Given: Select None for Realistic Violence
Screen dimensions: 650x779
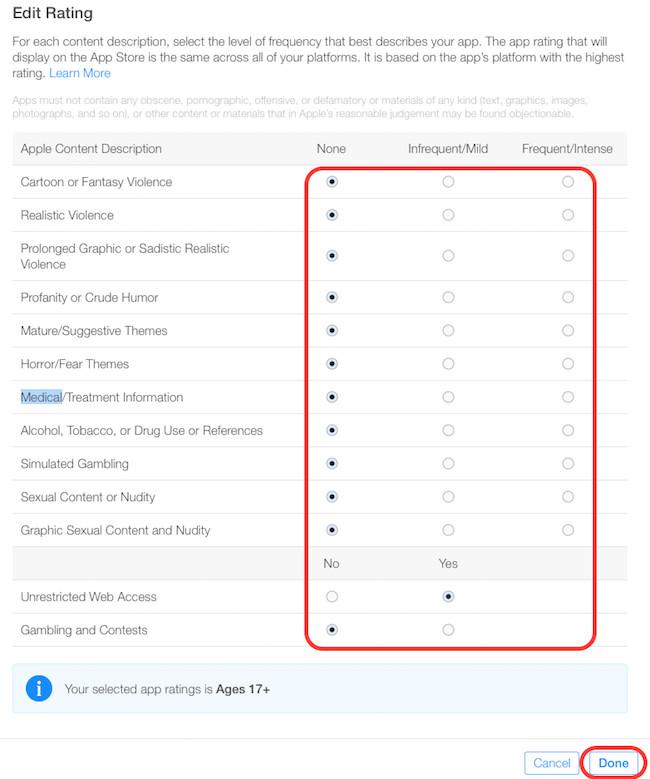Looking at the screenshot, I should (332, 215).
